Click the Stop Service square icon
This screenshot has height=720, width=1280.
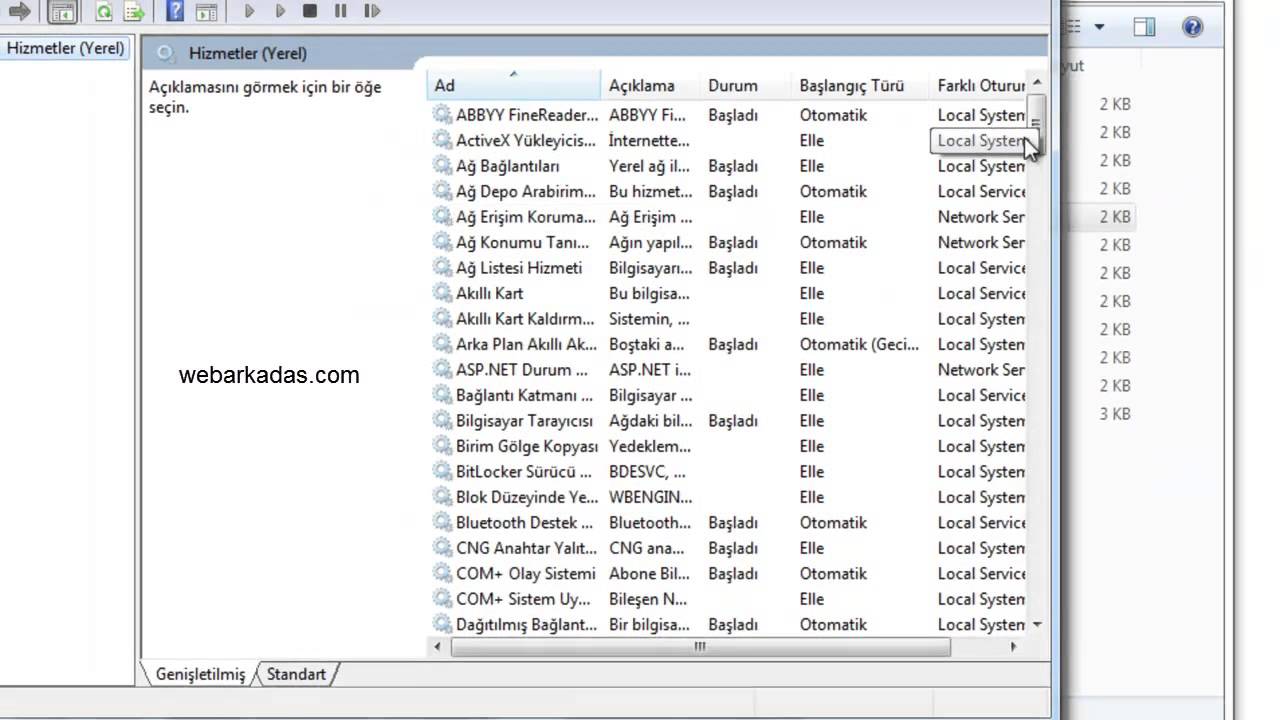coord(310,11)
